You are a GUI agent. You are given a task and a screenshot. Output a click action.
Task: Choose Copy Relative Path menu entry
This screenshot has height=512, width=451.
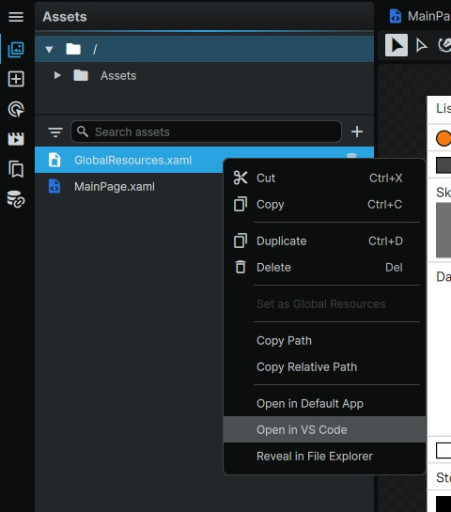[324, 367]
